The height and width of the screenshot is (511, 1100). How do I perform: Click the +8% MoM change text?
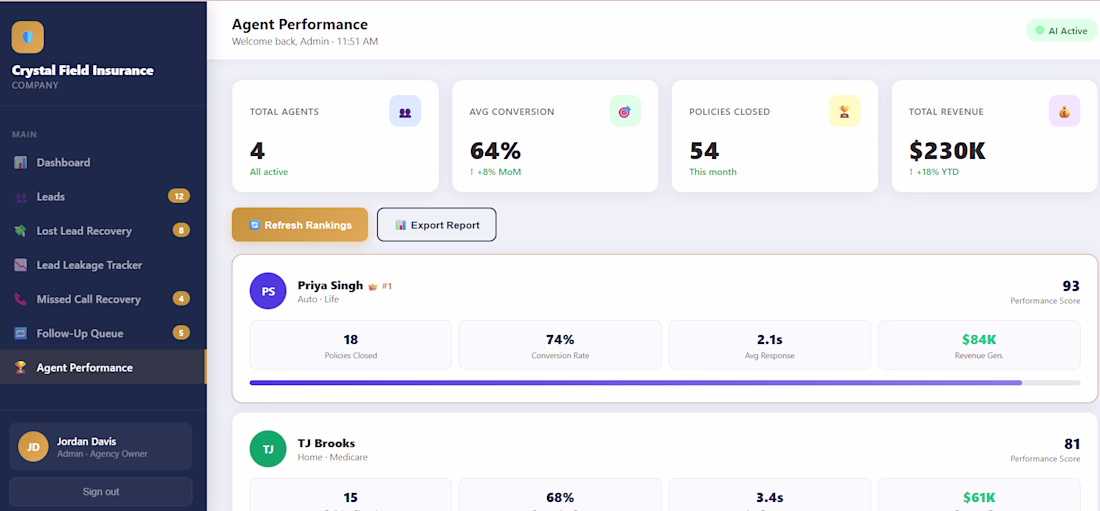[x=495, y=172]
